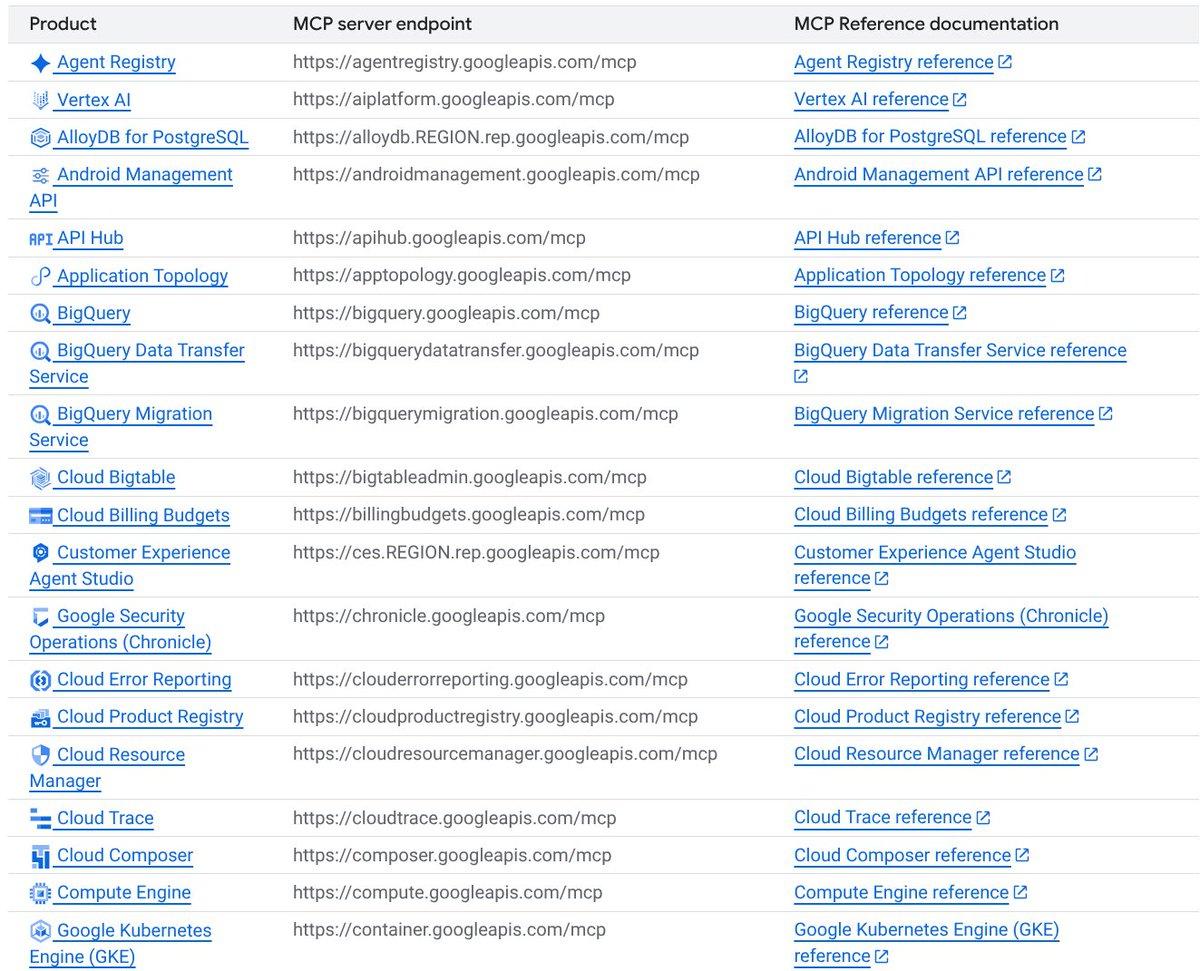This screenshot has width=1200, height=971.
Task: Click external-link icon beside Cloud Trace reference
Action: pyautogui.click(x=983, y=817)
